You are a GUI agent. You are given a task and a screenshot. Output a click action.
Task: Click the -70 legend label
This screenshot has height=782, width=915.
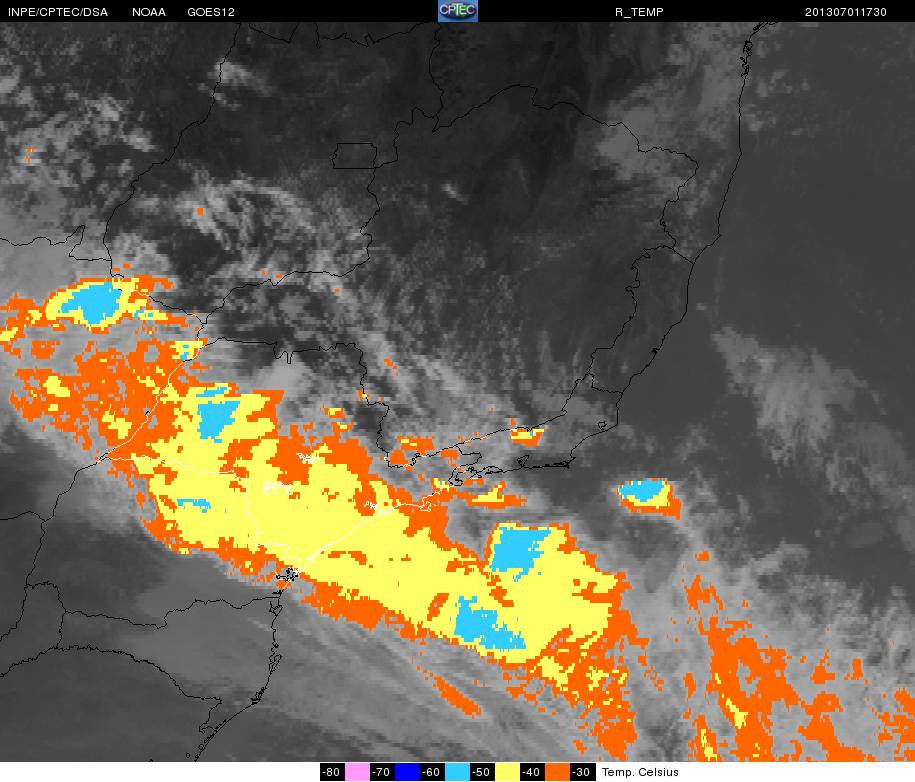click(x=382, y=772)
